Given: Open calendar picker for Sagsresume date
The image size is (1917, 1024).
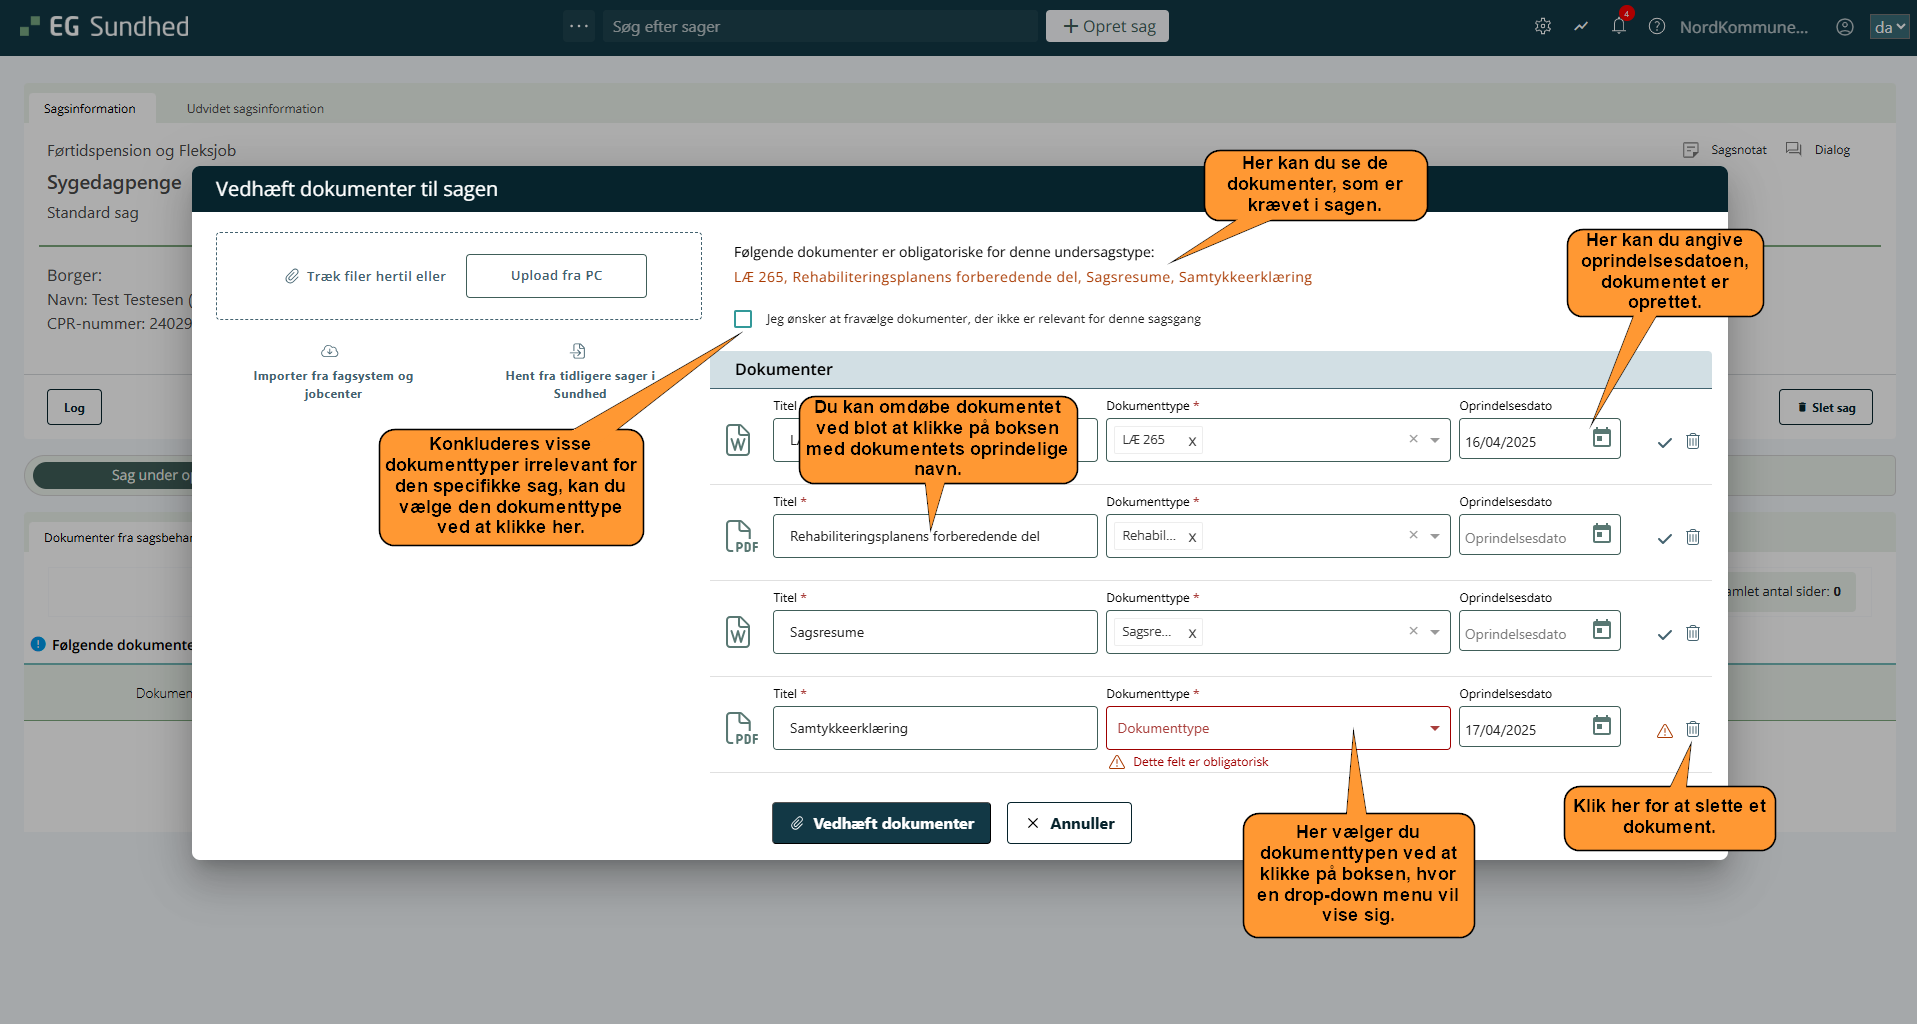Looking at the screenshot, I should (x=1601, y=630).
